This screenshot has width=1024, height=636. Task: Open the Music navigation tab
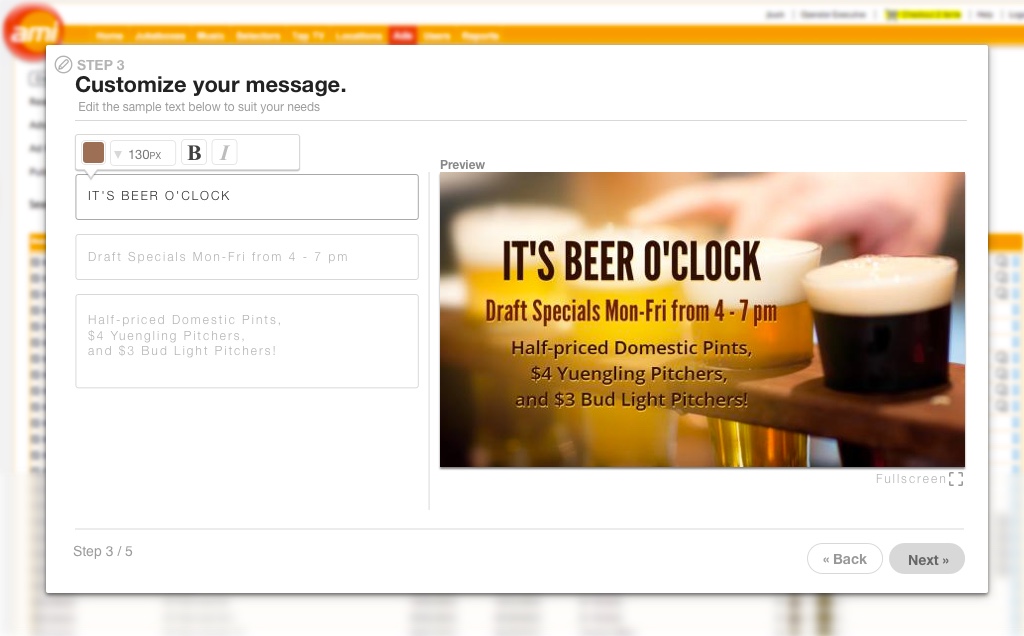[x=210, y=36]
